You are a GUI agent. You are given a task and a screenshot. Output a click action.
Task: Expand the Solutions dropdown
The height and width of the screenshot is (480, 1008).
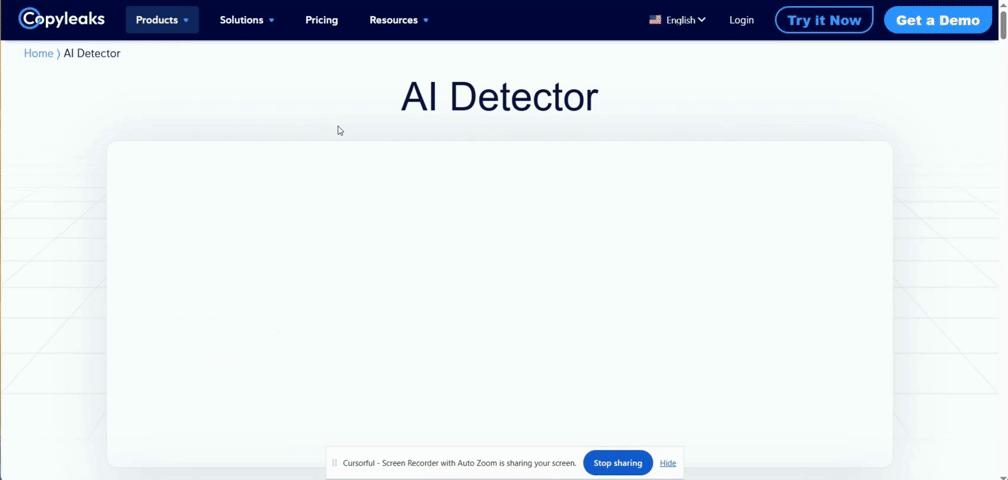click(x=247, y=20)
